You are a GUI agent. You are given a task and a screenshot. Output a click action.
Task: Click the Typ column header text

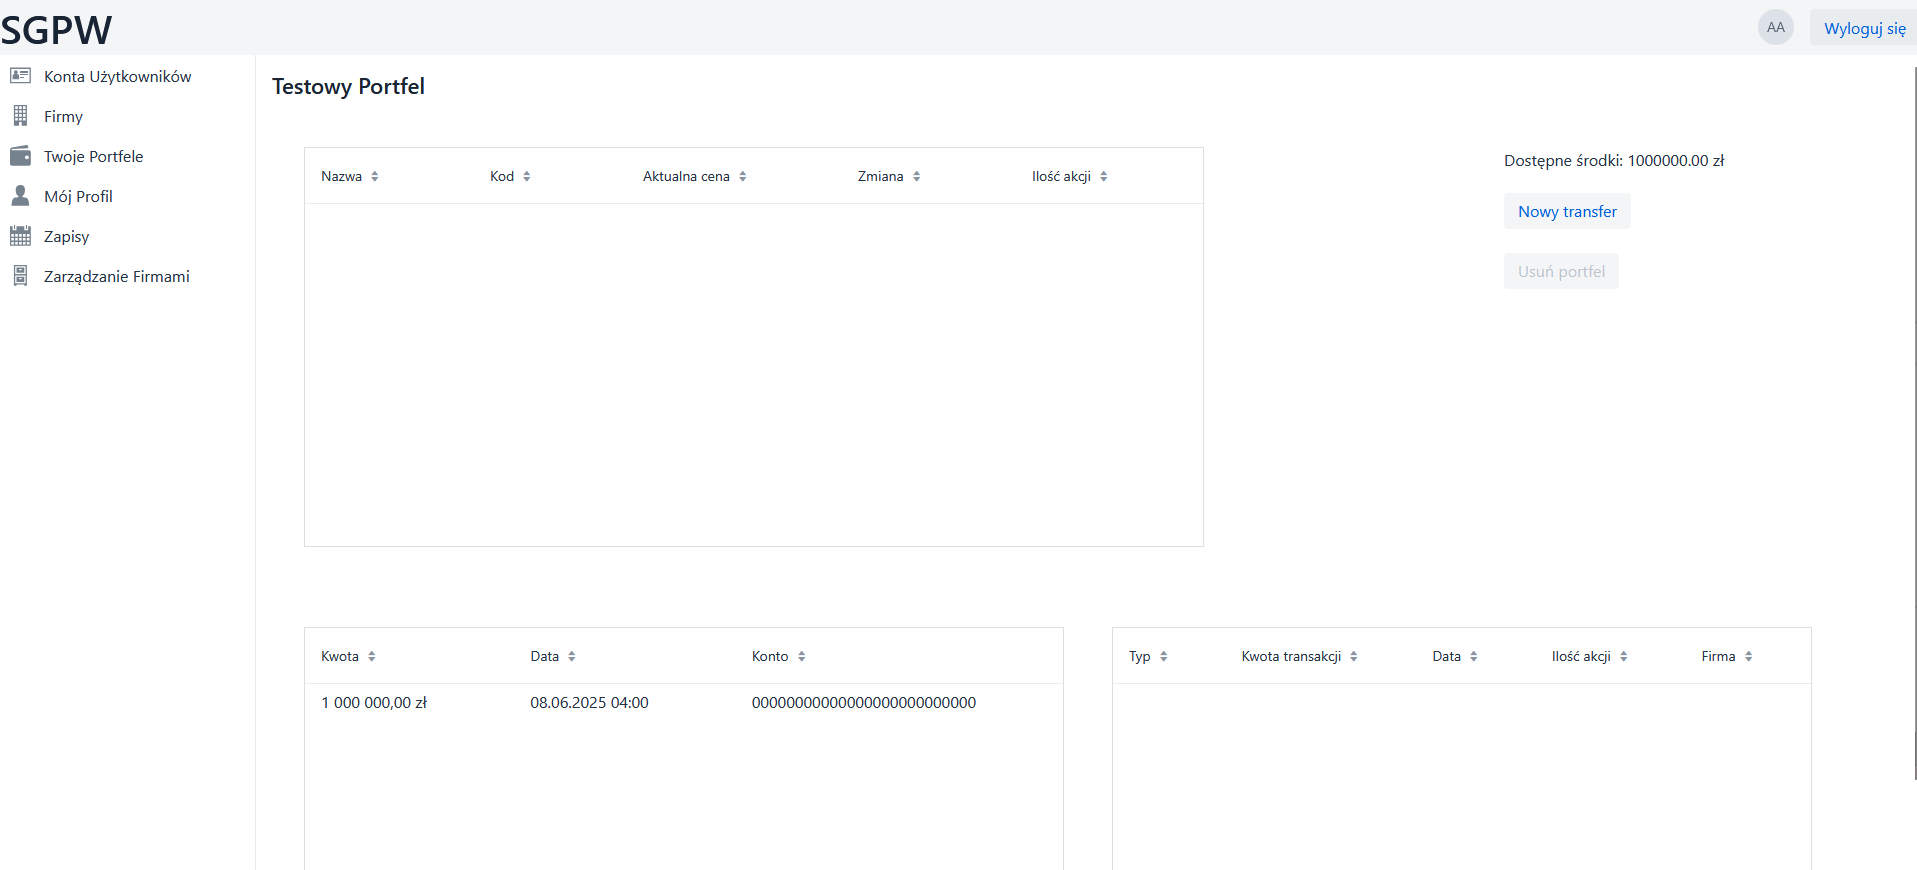point(1139,656)
